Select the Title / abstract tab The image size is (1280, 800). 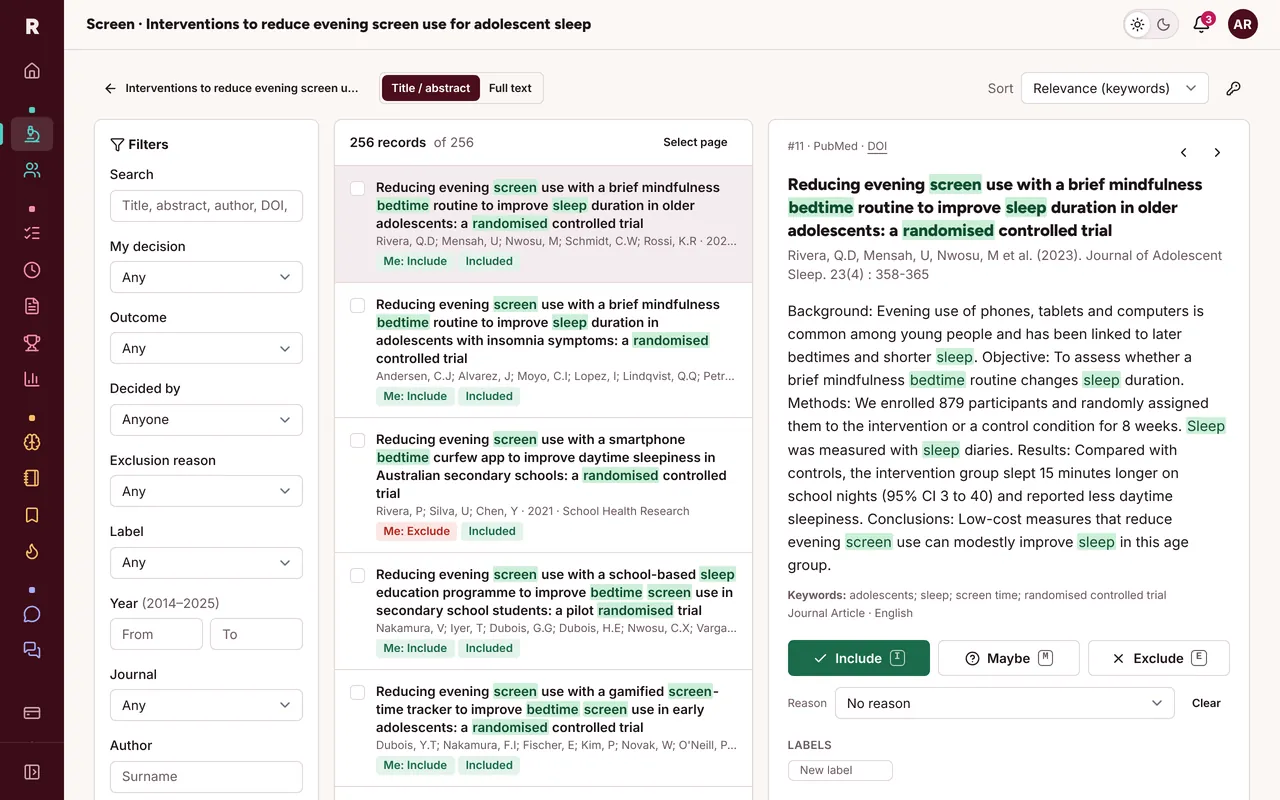tap(431, 88)
